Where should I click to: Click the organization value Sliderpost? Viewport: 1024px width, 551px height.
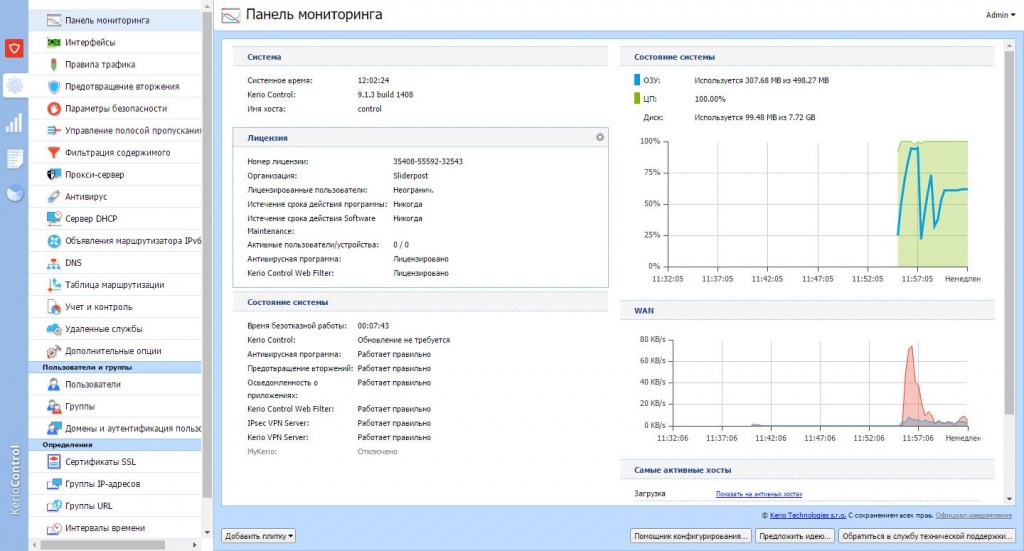(x=411, y=176)
